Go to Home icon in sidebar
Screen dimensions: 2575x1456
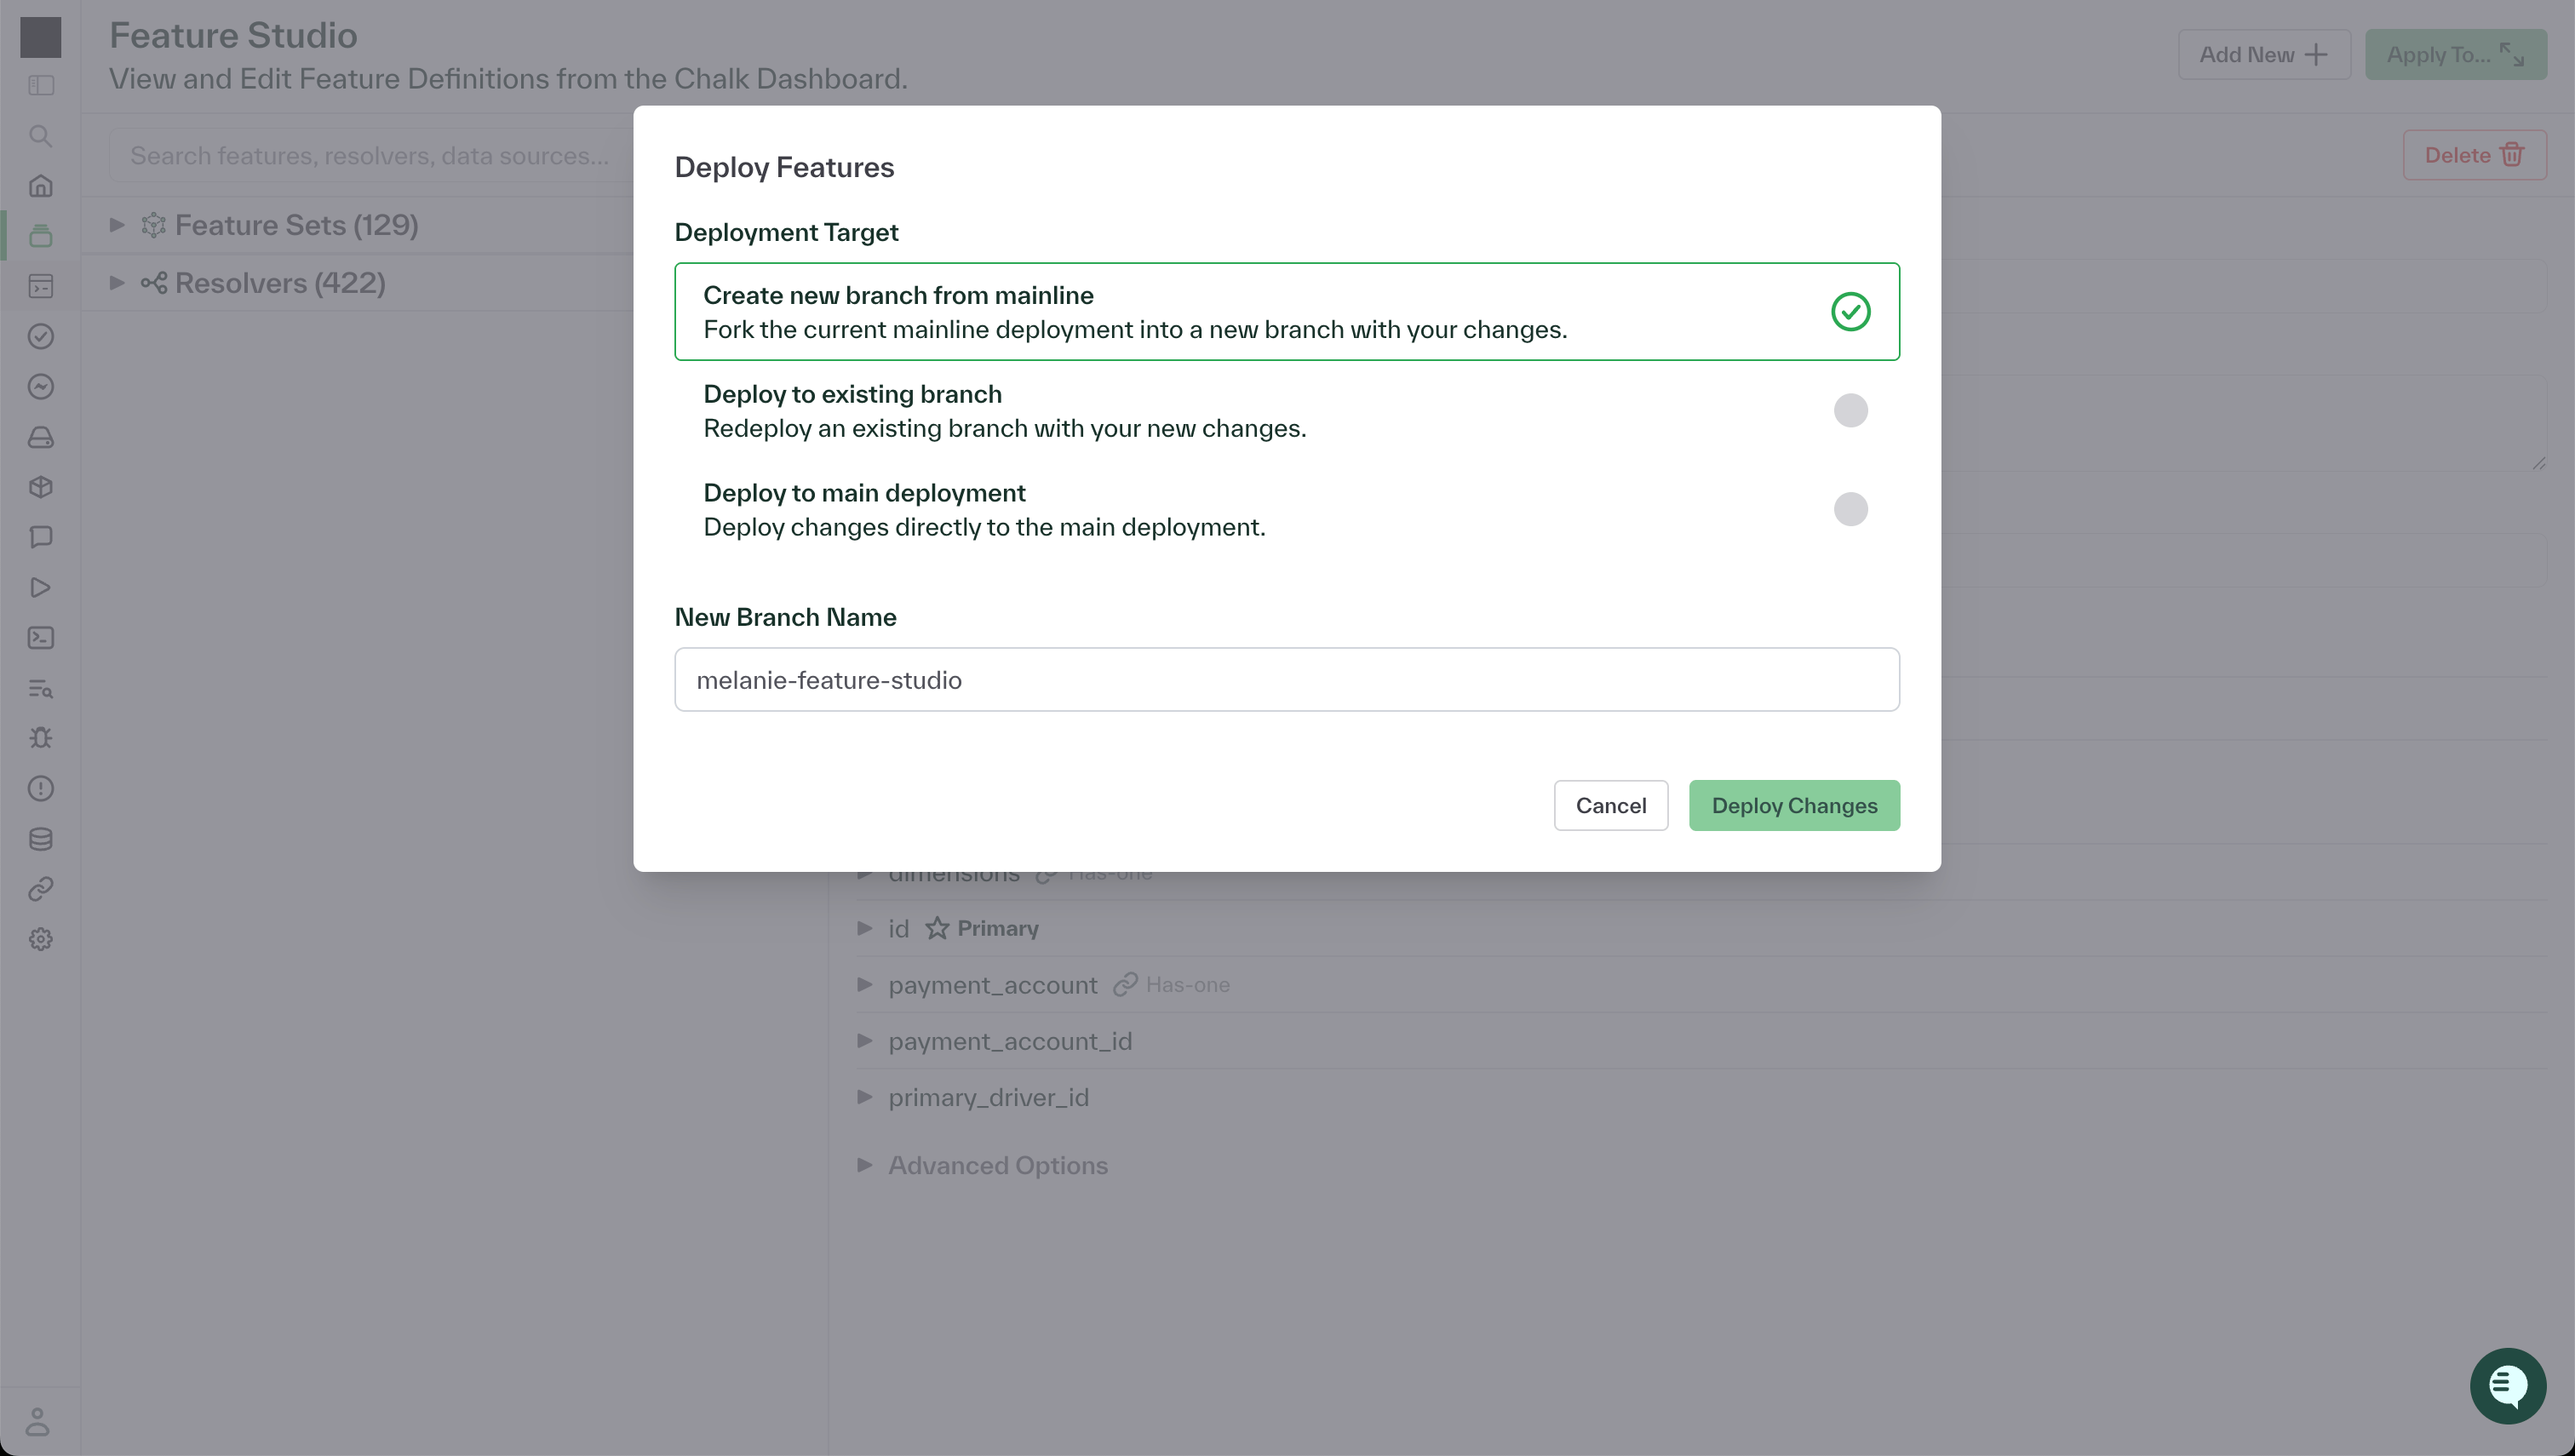tap(41, 186)
